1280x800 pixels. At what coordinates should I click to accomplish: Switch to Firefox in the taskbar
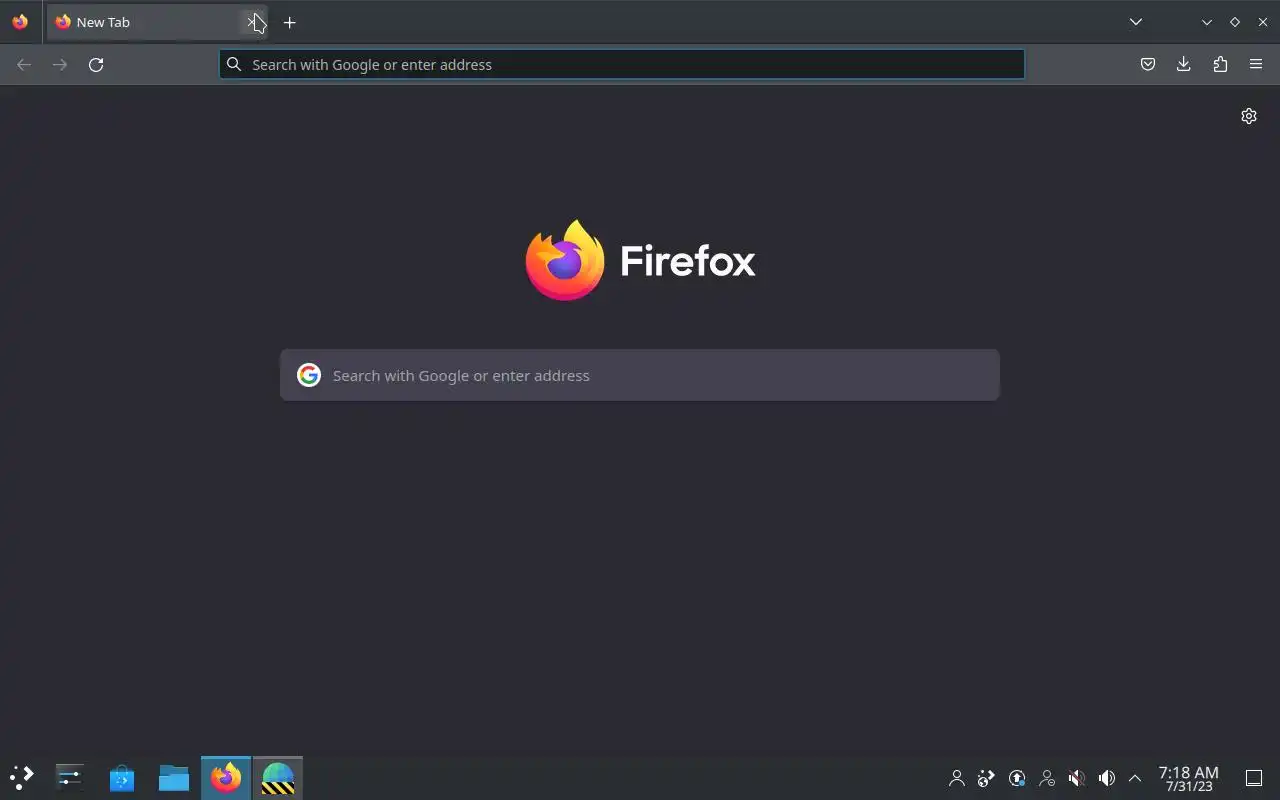[x=226, y=778]
